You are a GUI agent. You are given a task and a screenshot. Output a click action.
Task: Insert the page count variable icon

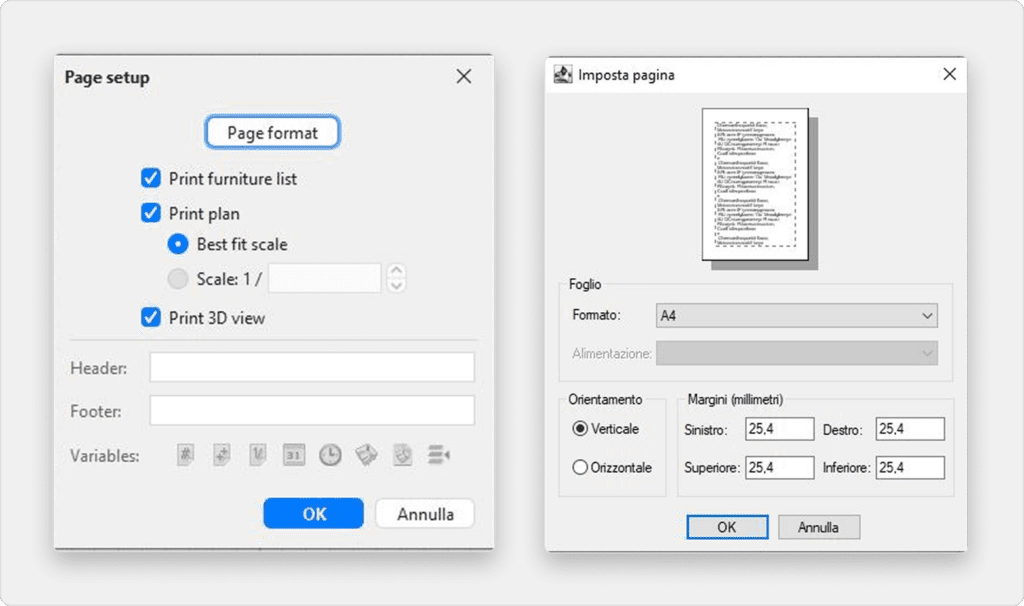221,455
